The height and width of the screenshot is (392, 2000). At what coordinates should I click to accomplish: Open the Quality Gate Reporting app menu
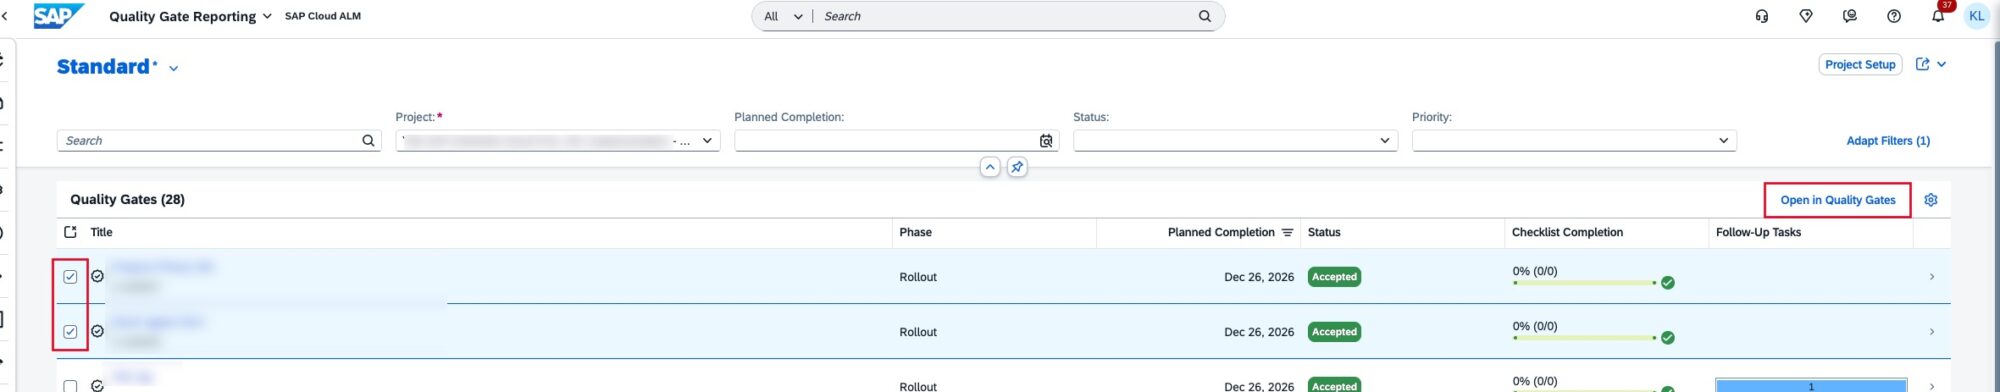190,16
